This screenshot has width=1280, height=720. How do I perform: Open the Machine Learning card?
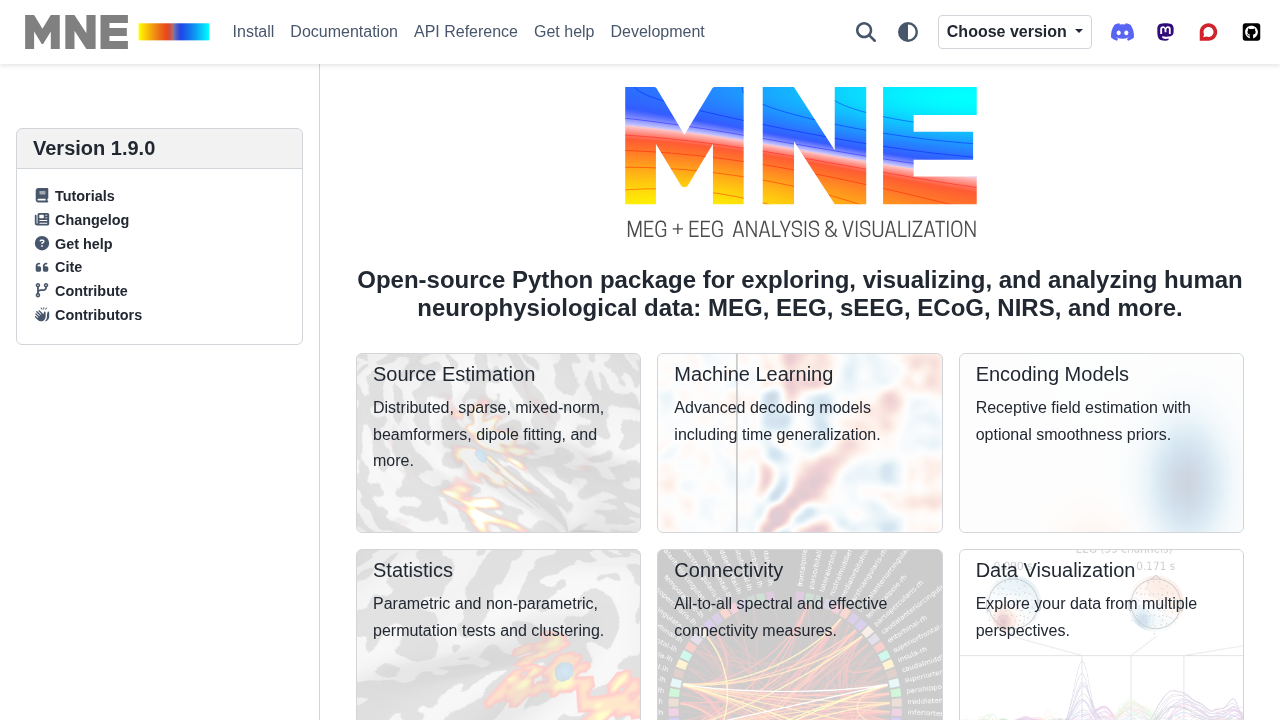click(x=799, y=442)
